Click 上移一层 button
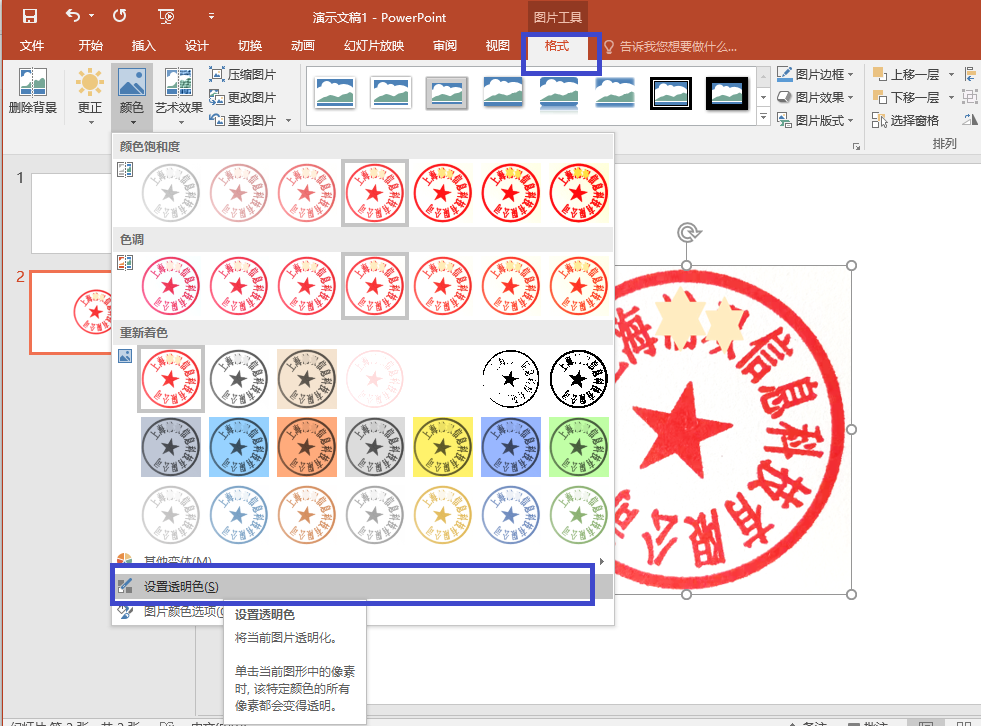 pyautogui.click(x=907, y=74)
